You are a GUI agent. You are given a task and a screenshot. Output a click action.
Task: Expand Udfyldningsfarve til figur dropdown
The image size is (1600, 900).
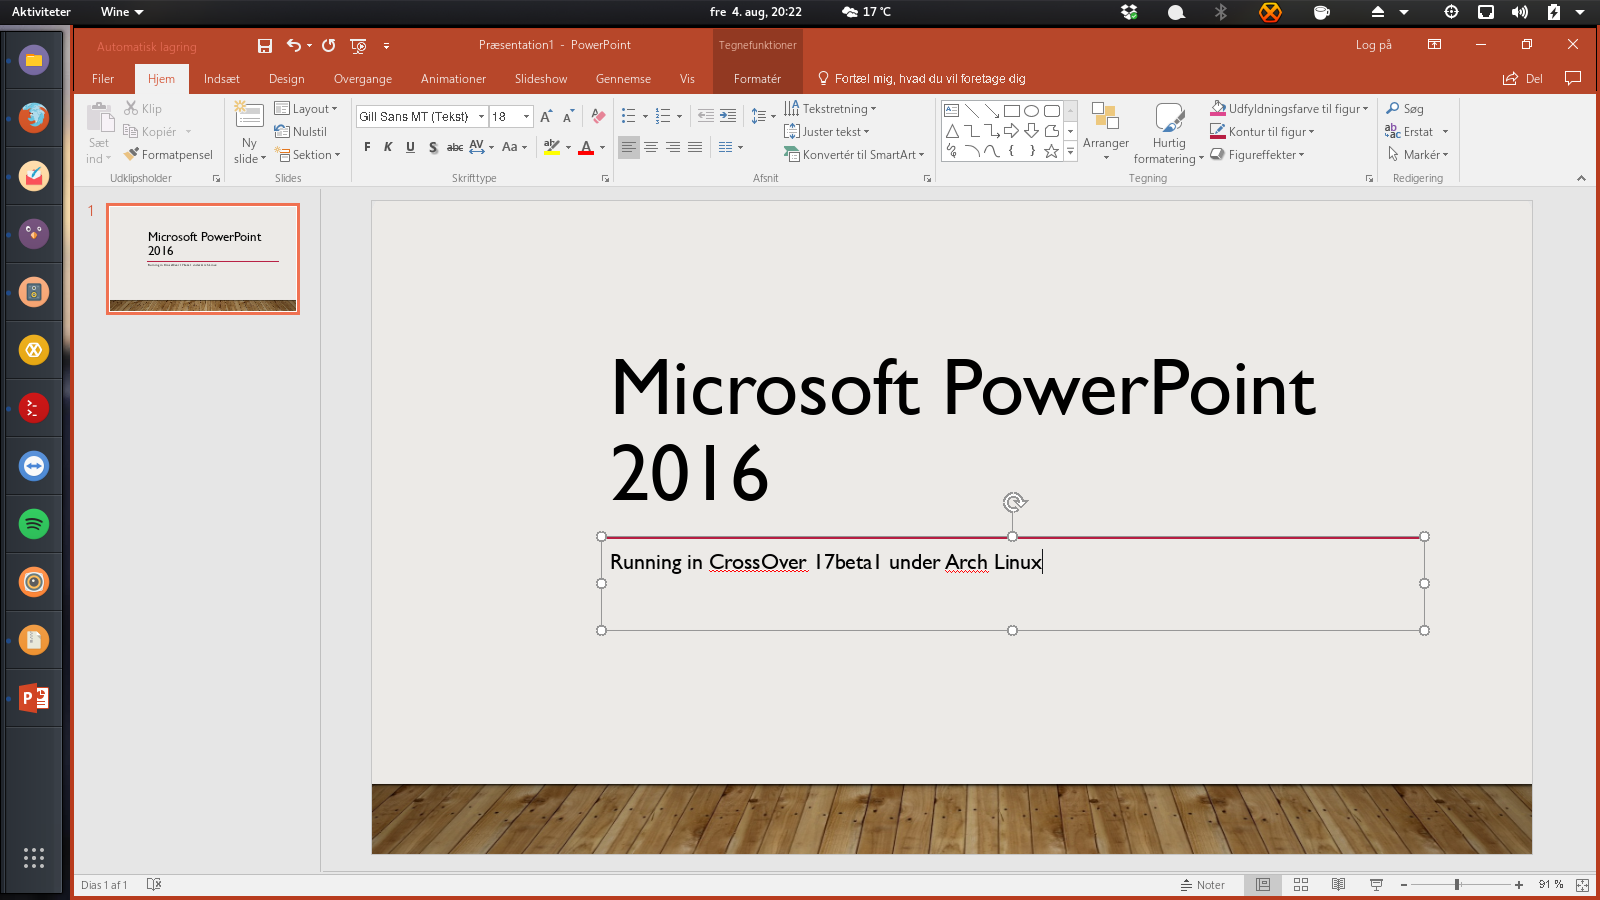[x=1289, y=109]
